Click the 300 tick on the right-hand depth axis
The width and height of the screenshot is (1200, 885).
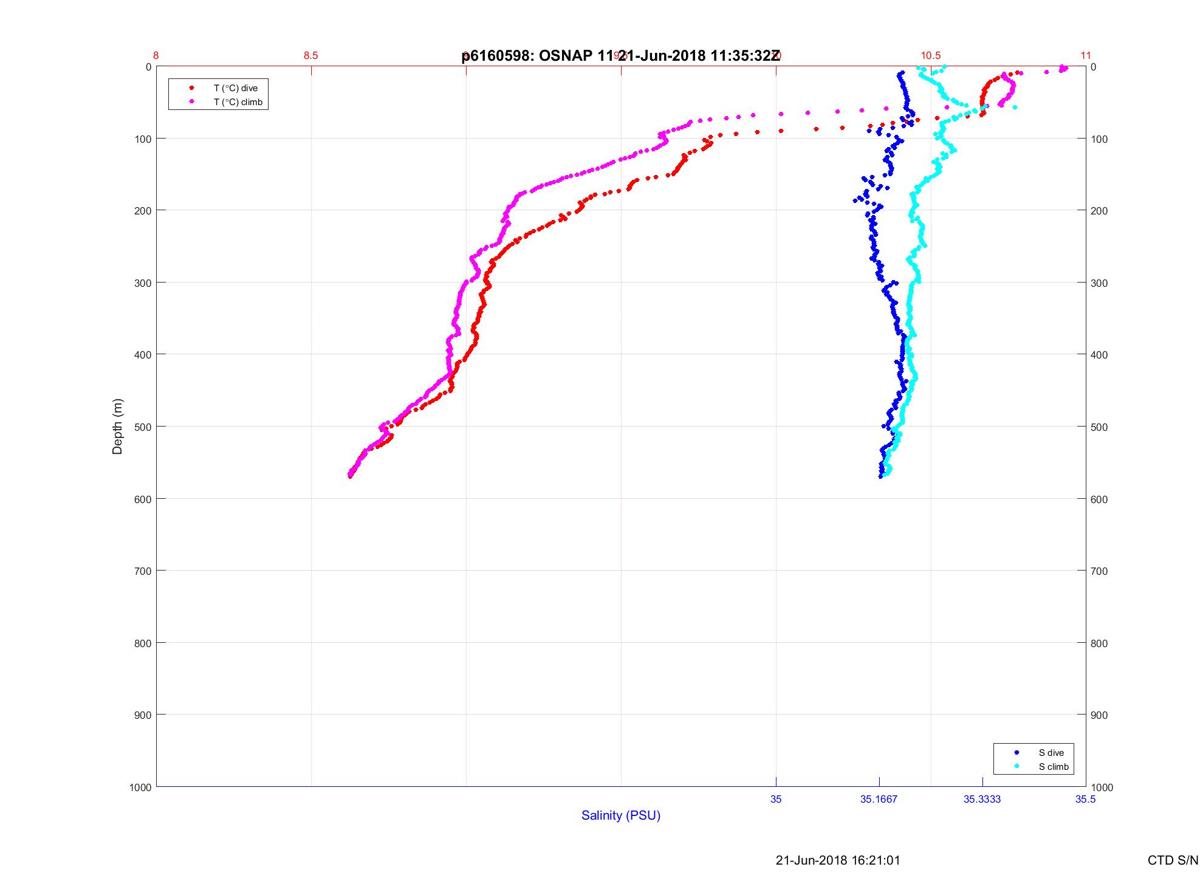1100,283
